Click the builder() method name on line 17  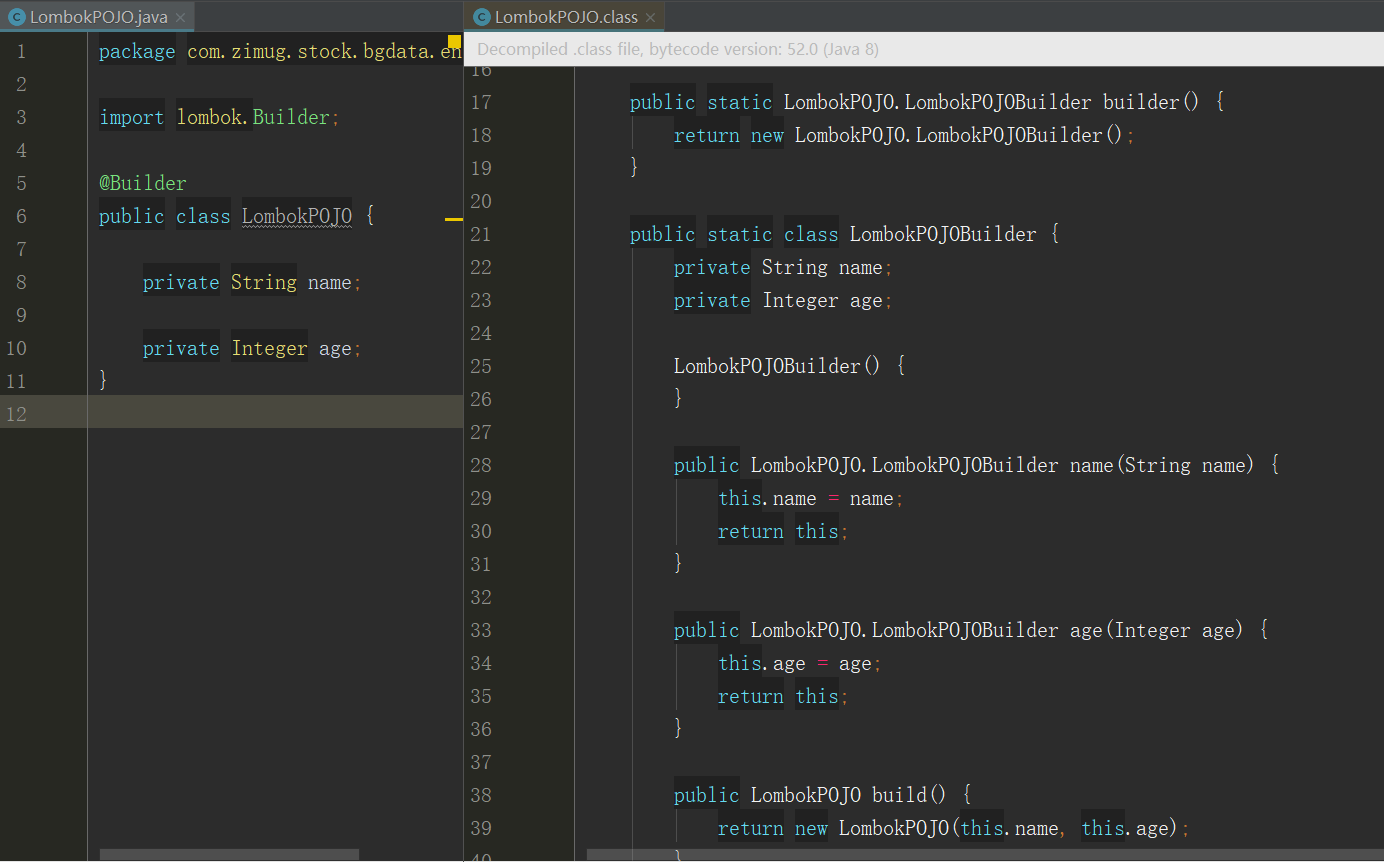pos(1140,102)
